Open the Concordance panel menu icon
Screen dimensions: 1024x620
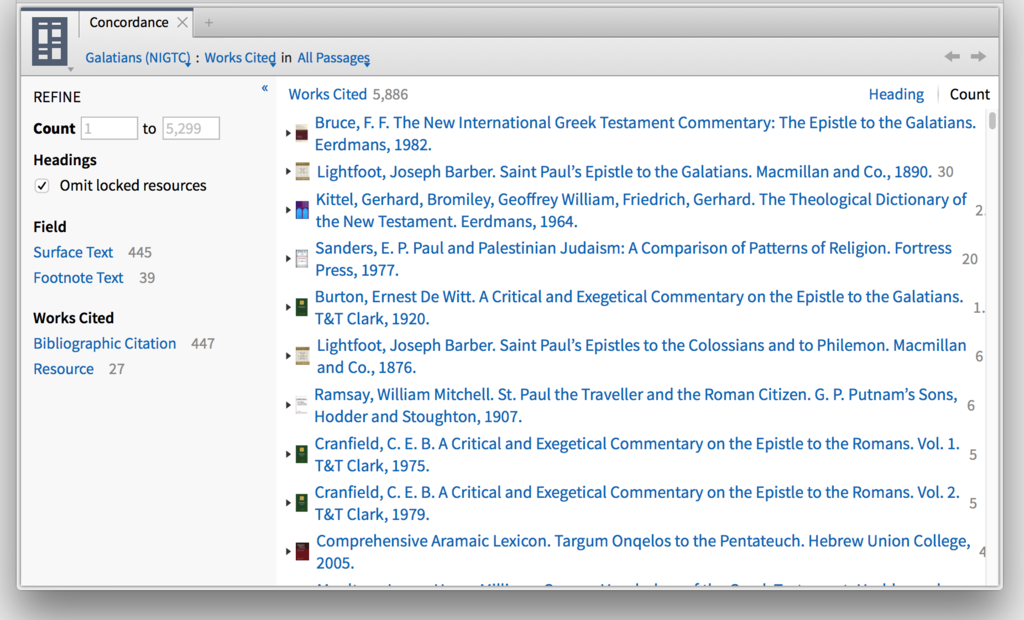point(50,40)
